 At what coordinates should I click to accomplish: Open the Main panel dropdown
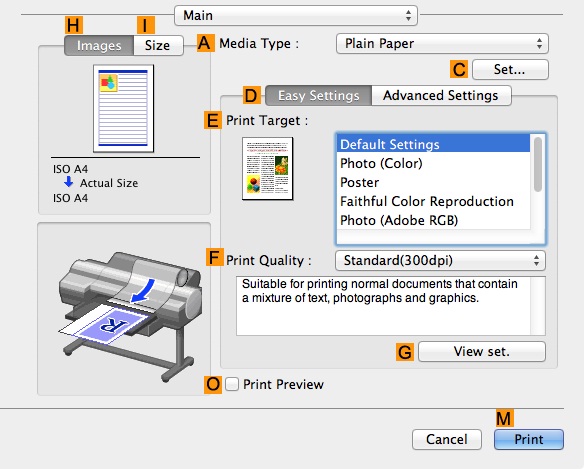(296, 15)
